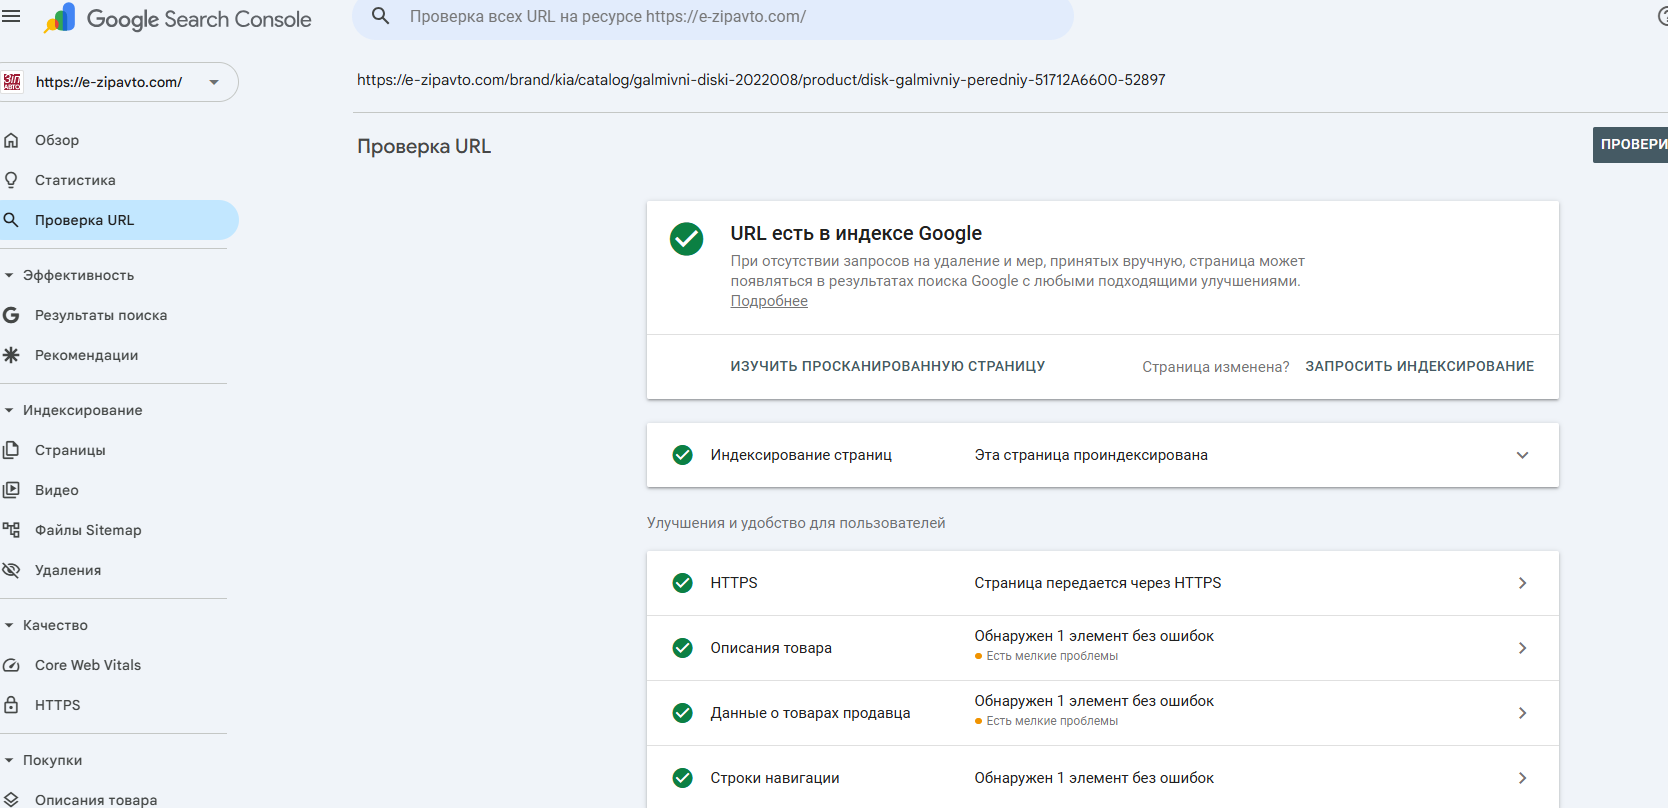
Task: Click ИЗУЧИТЬ ПРОСКАНИРОВАННУЮ СТРАНИЦУ button
Action: (x=887, y=366)
